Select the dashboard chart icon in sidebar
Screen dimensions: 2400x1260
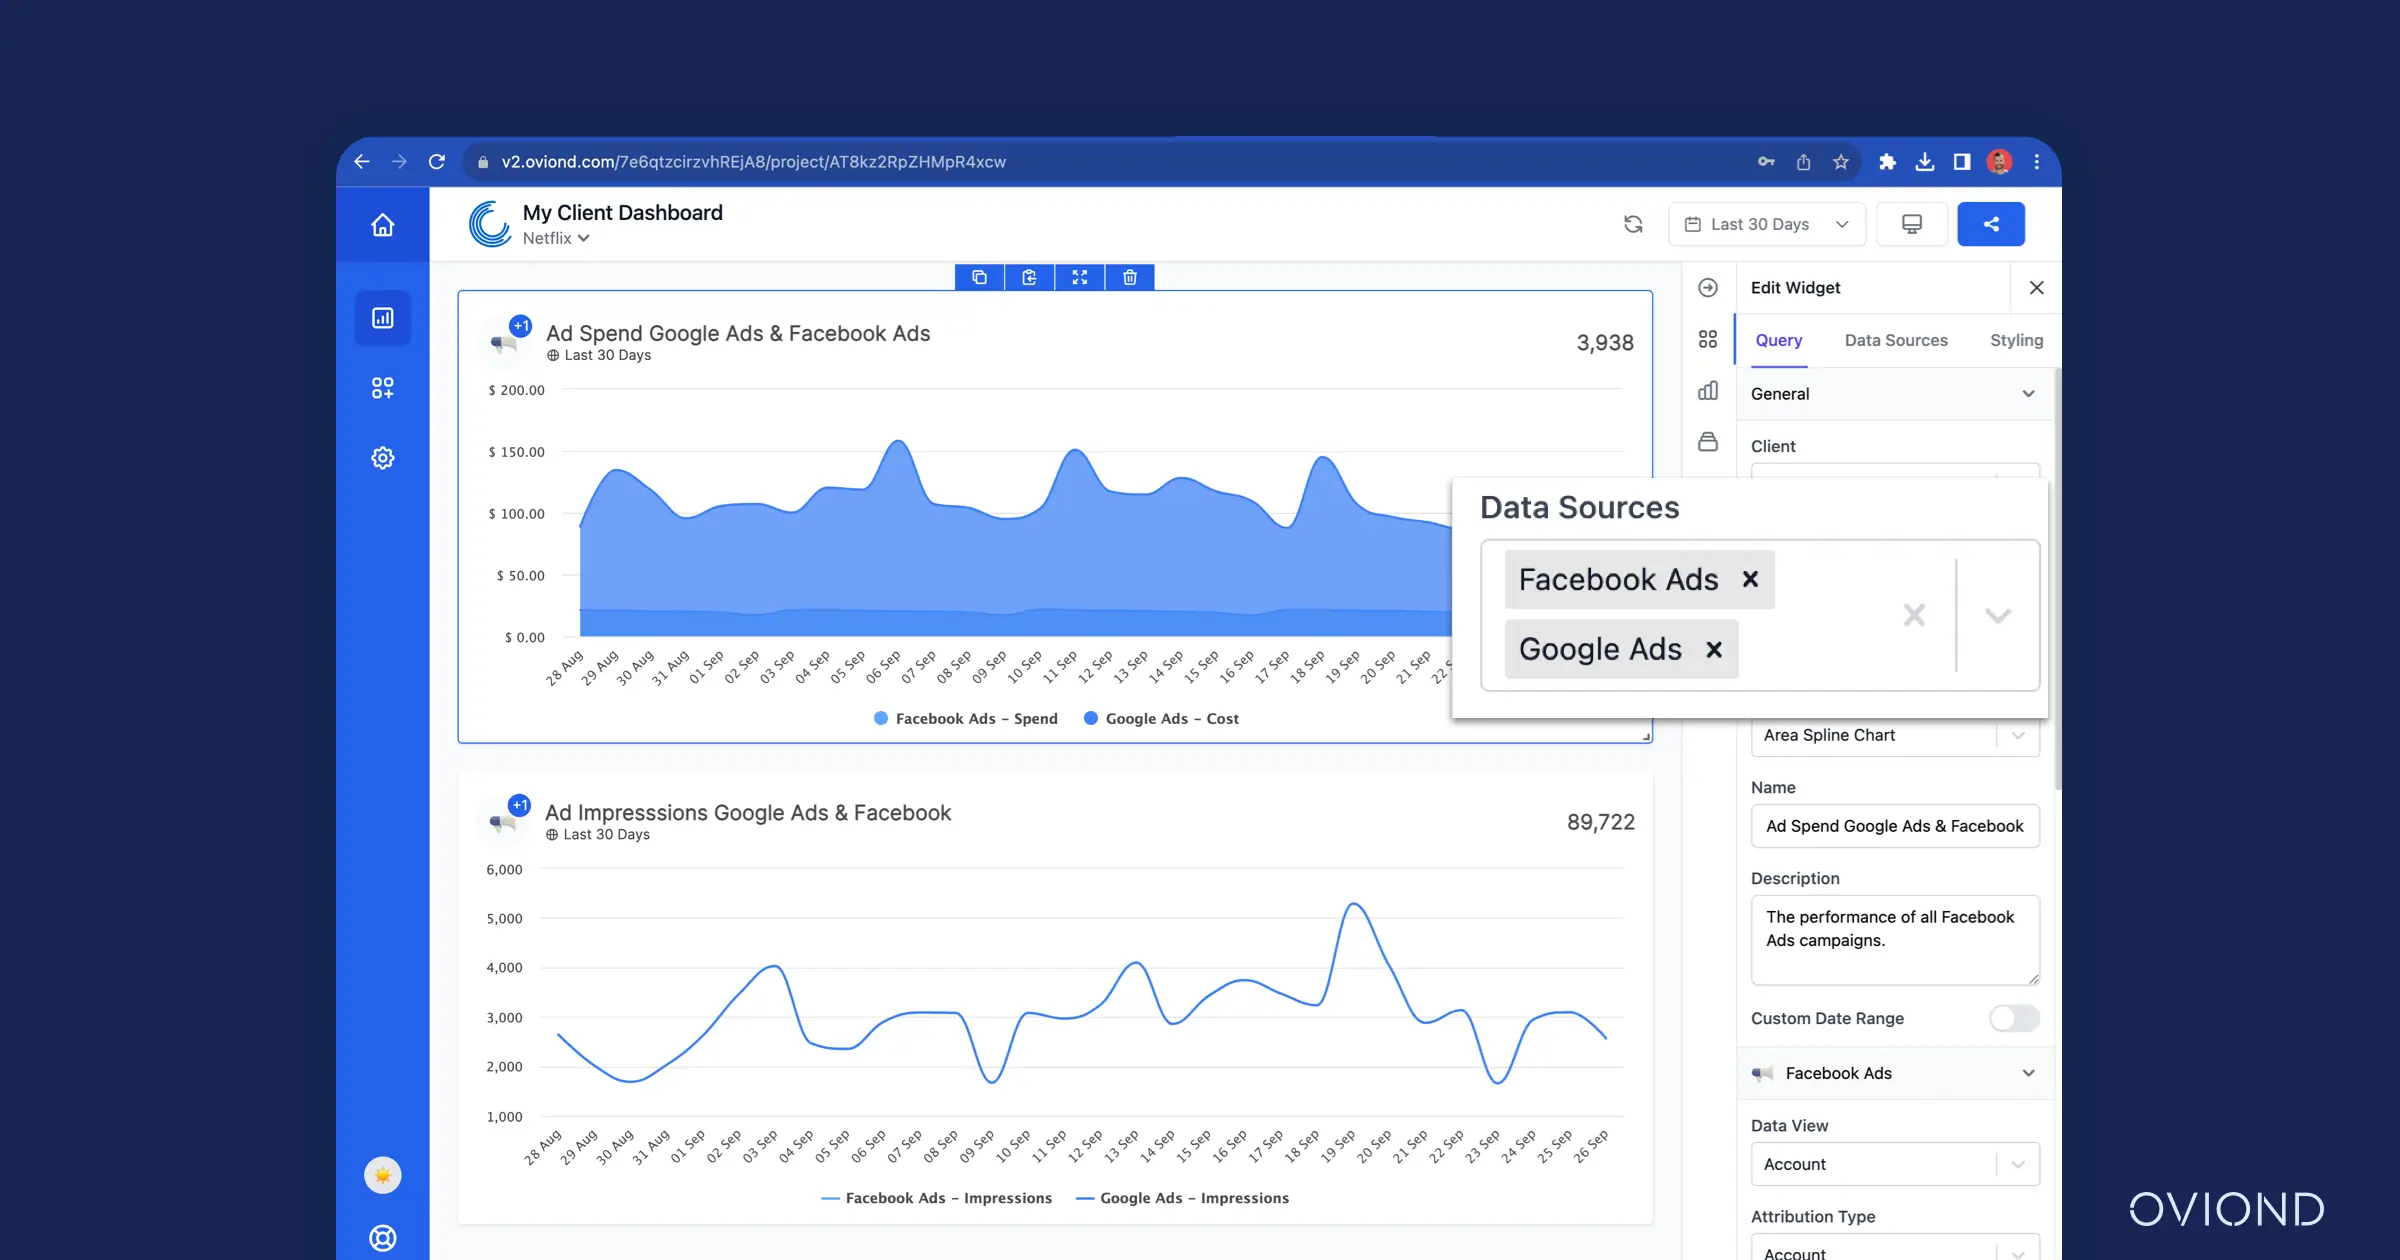click(382, 318)
